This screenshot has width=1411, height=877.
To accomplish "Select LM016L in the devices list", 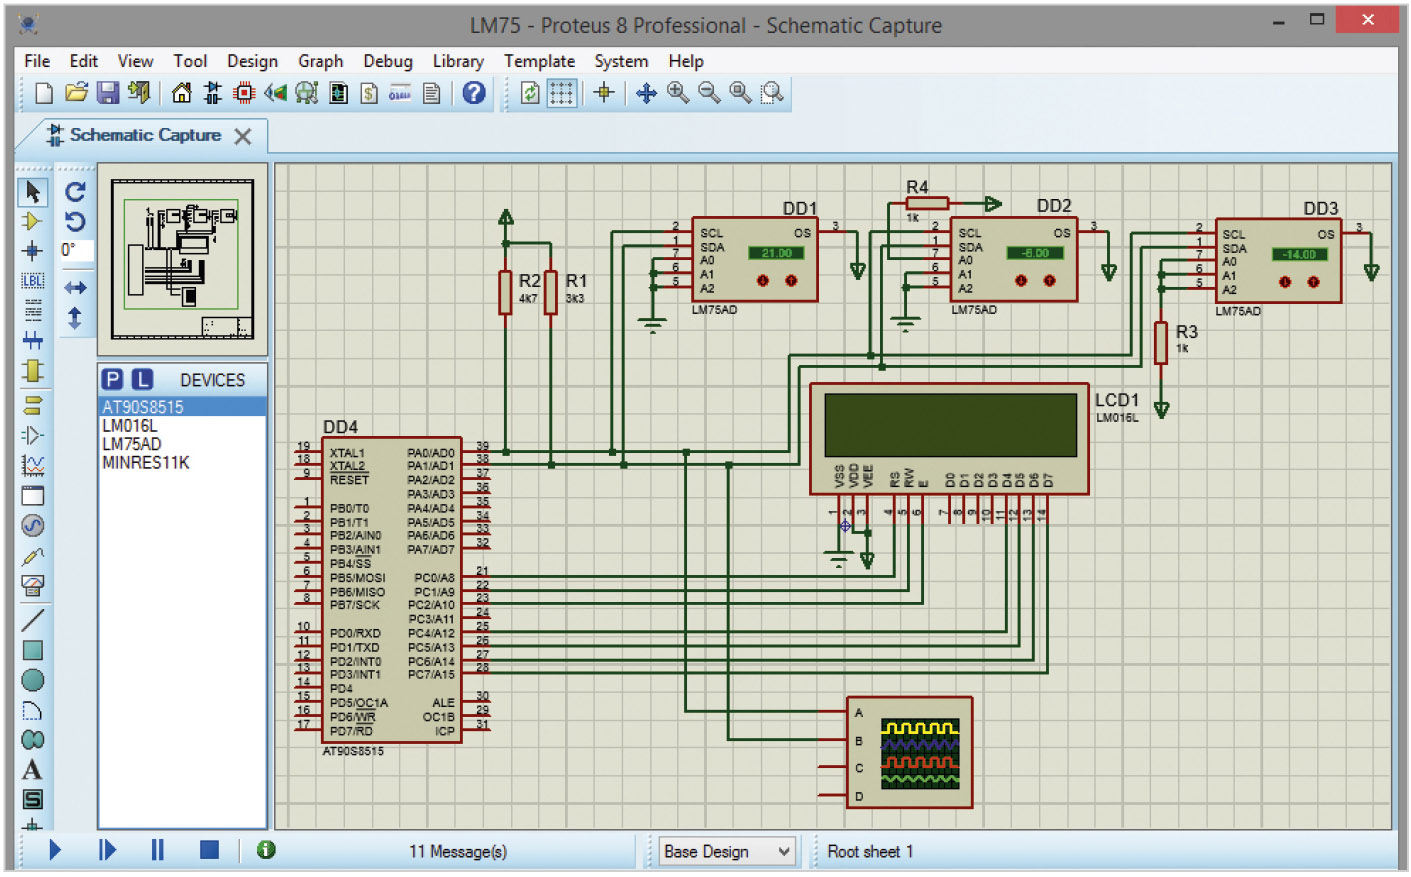I will 183,426.
